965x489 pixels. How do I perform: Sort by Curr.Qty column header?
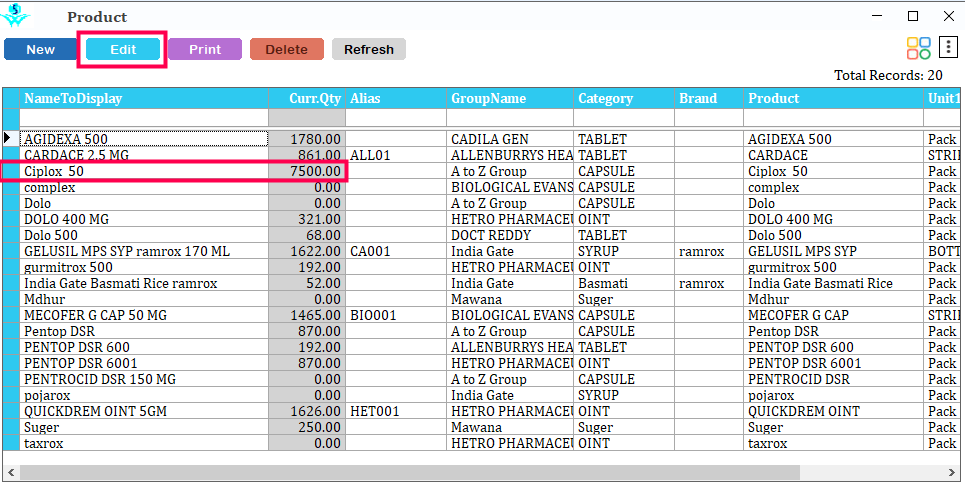point(307,98)
